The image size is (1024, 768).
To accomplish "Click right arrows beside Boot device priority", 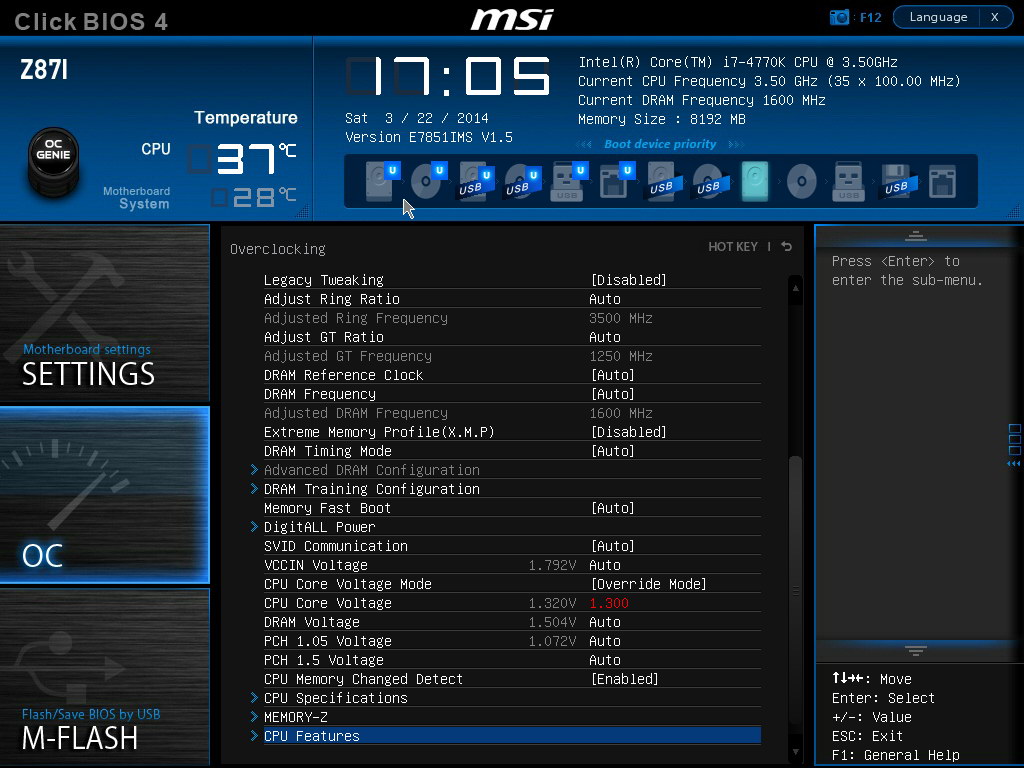I will [x=736, y=144].
